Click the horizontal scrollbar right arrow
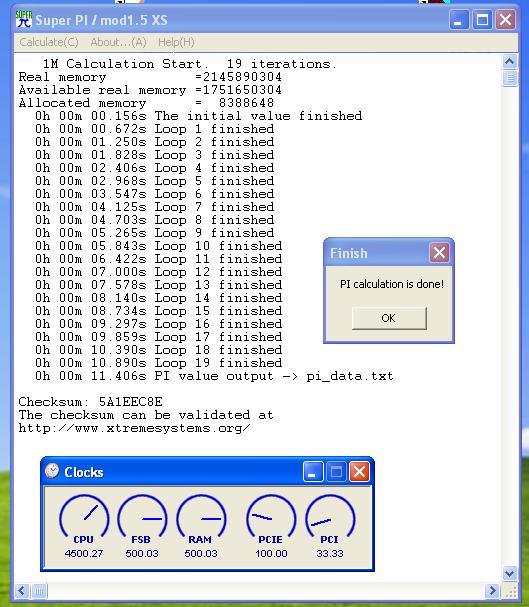 pos(493,591)
